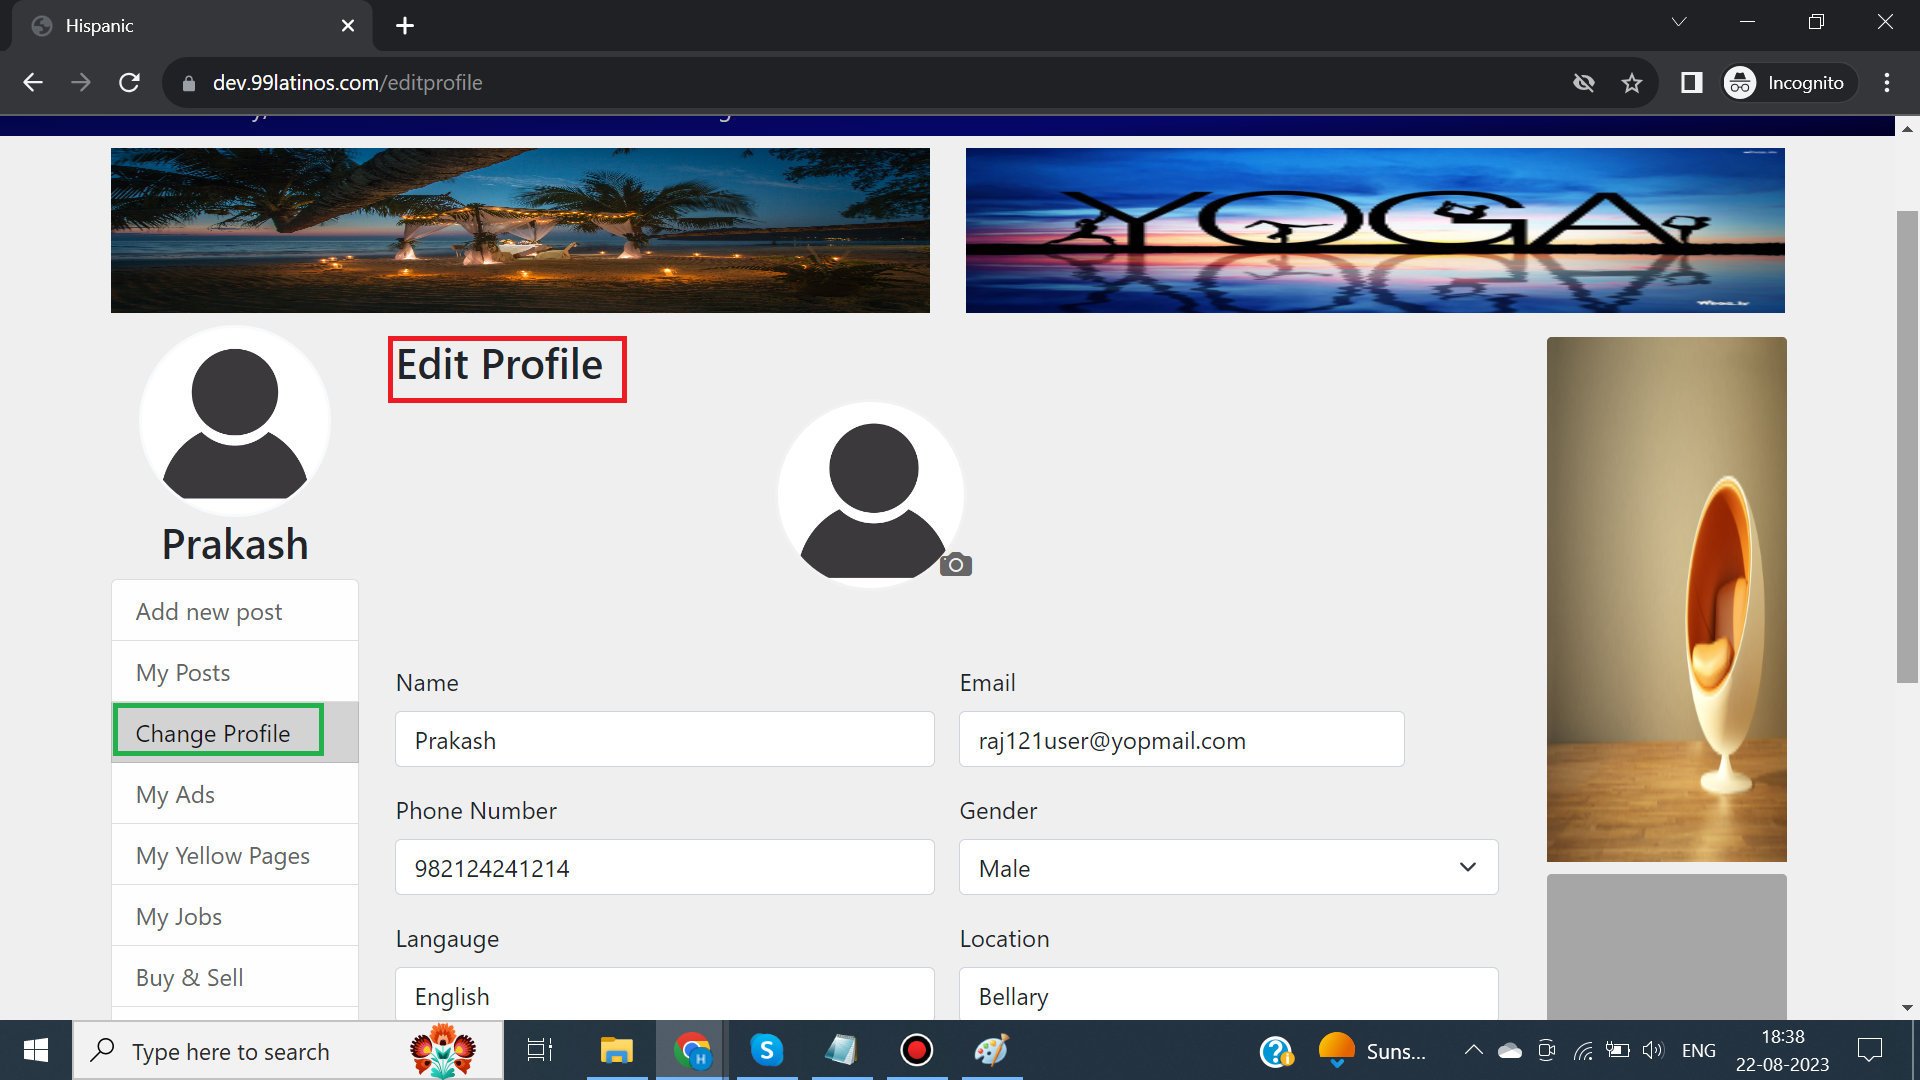
Task: Show hidden system tray icons
Action: click(1473, 1050)
